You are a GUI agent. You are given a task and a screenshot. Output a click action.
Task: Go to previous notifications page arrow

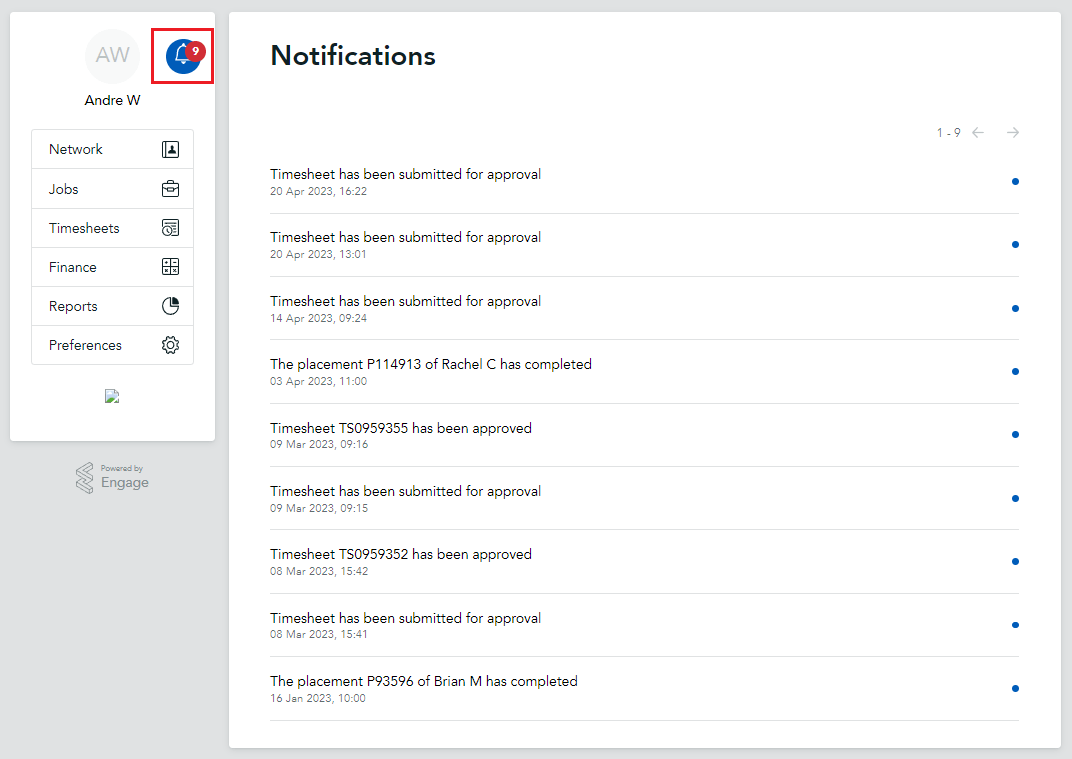pos(978,133)
